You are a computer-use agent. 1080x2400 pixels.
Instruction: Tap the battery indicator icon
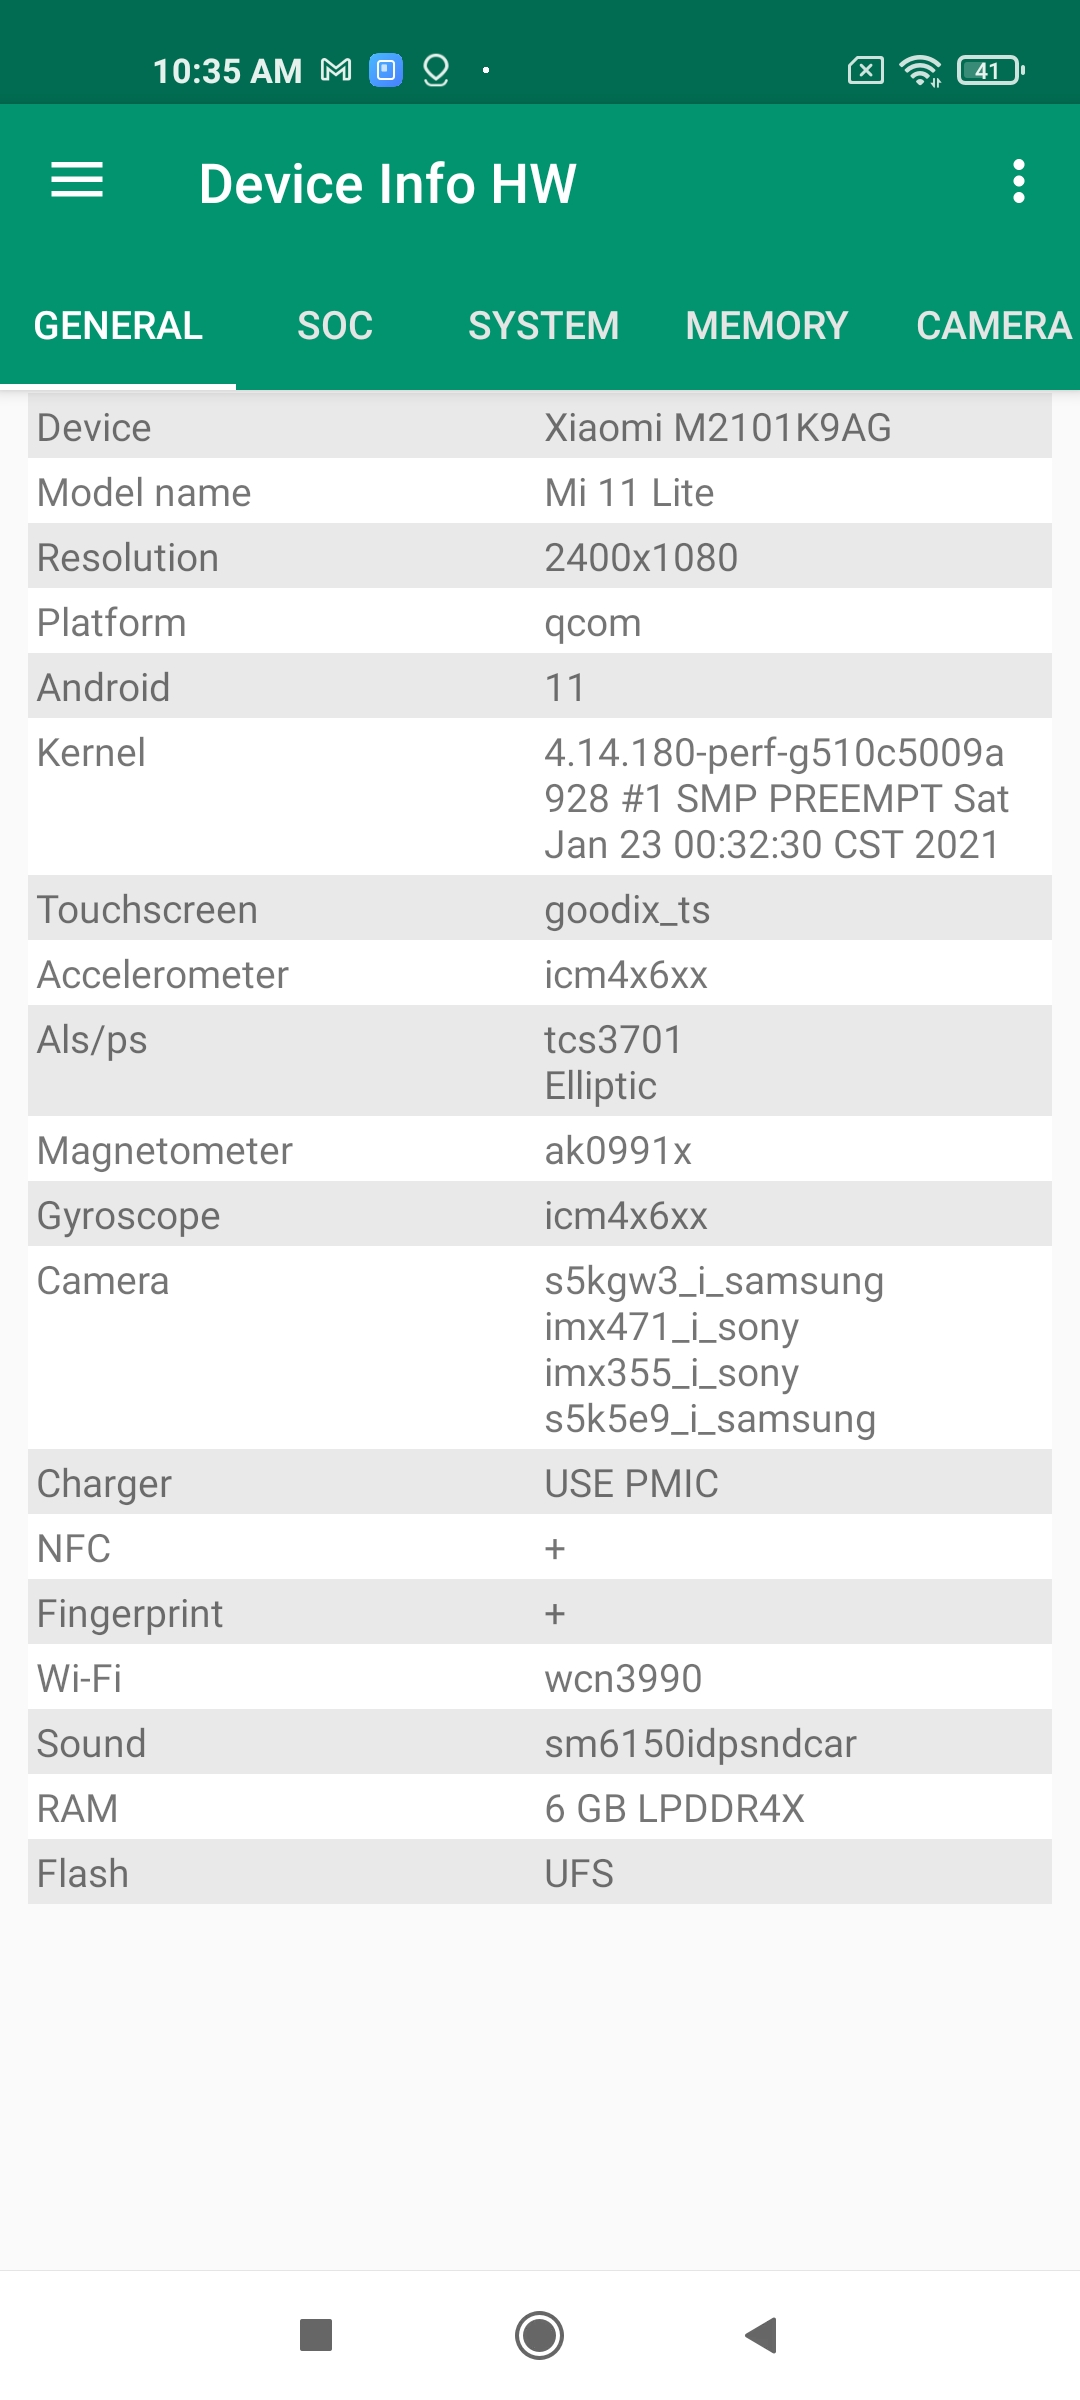(990, 70)
